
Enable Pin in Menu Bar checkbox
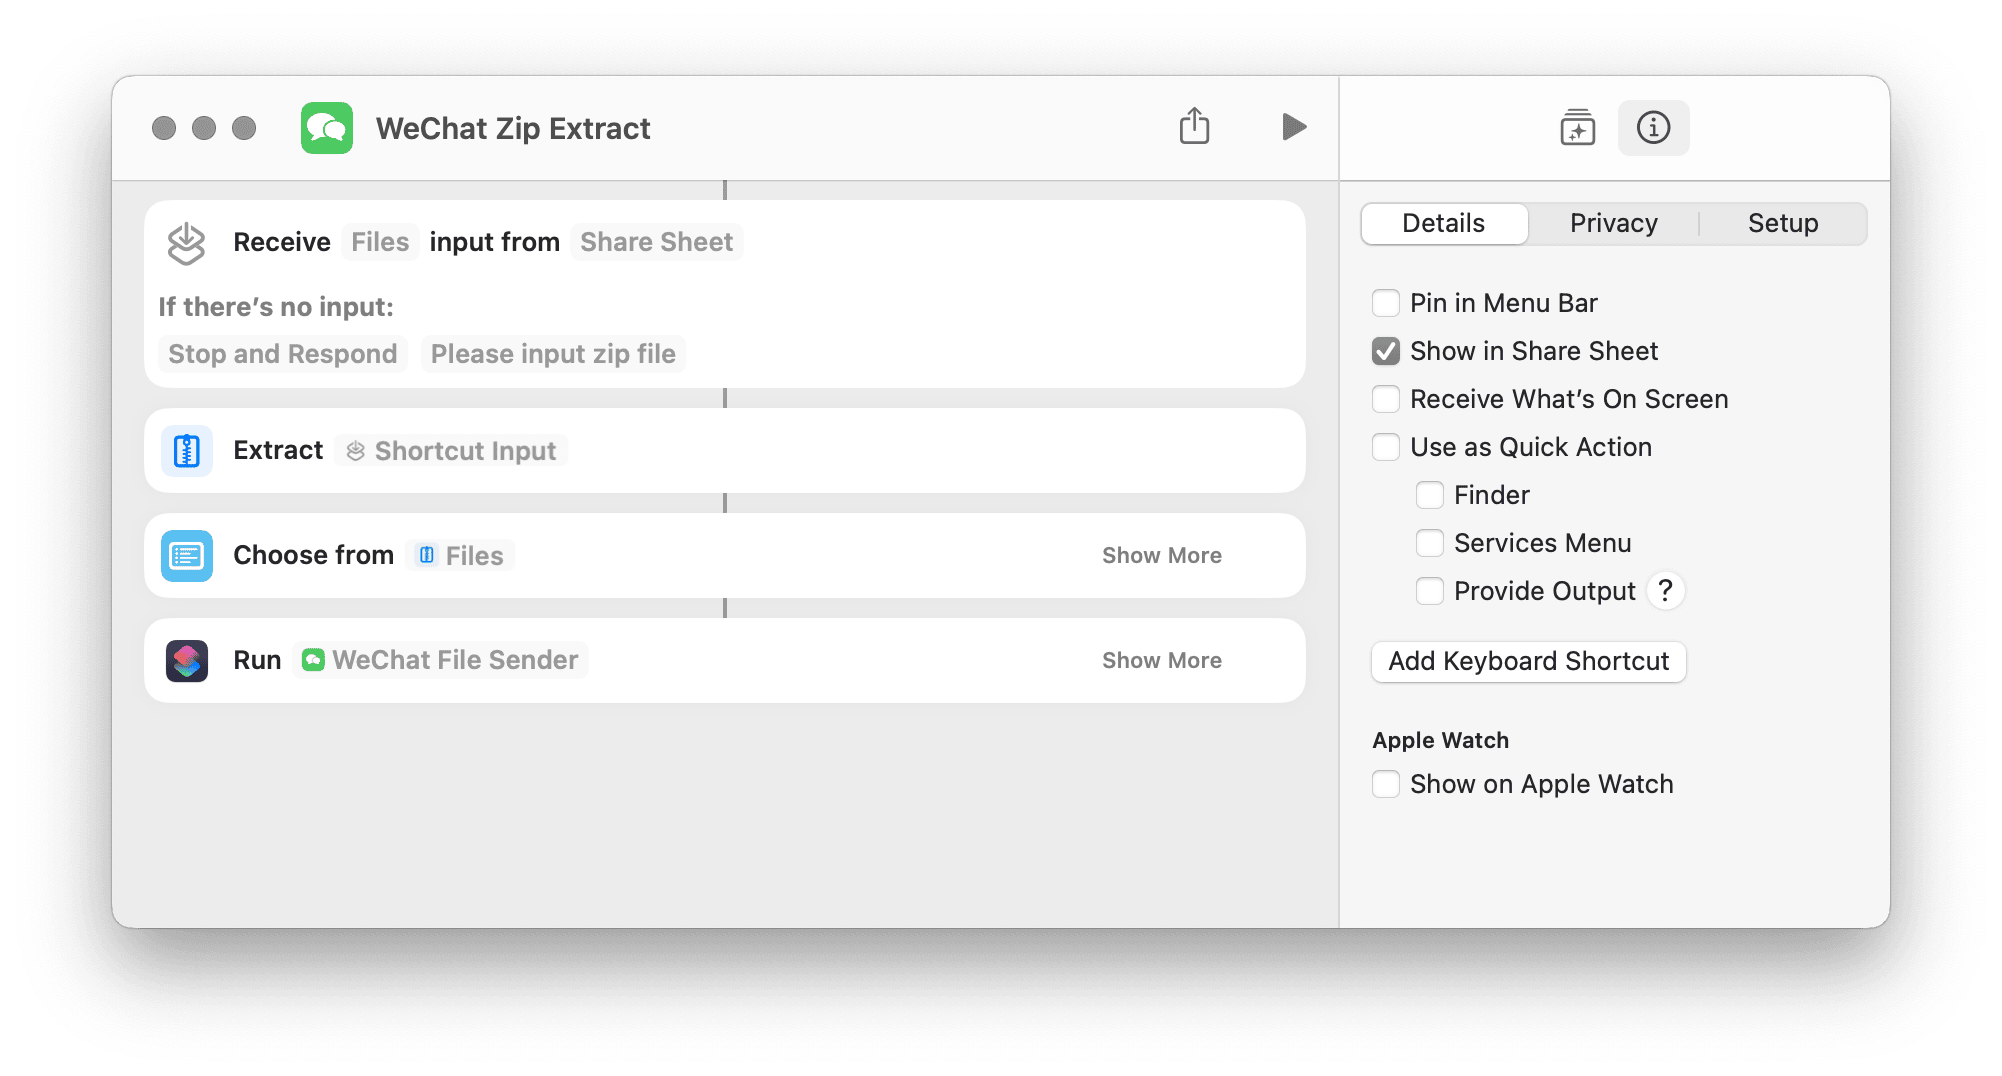1386,303
